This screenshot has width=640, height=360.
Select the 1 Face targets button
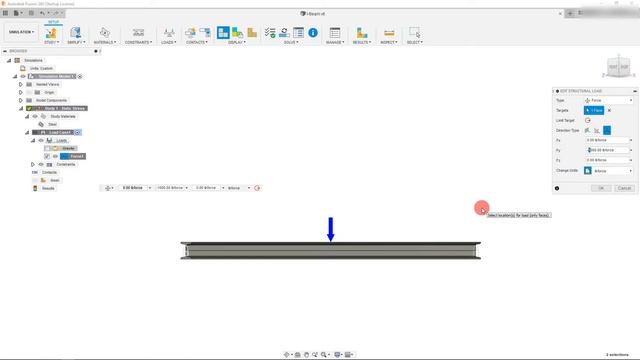[x=594, y=110]
